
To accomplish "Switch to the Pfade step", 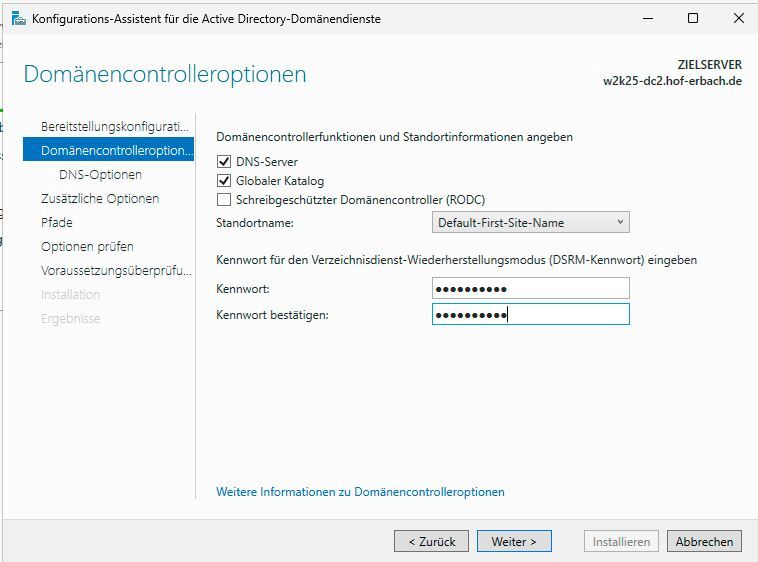I will coord(57,222).
